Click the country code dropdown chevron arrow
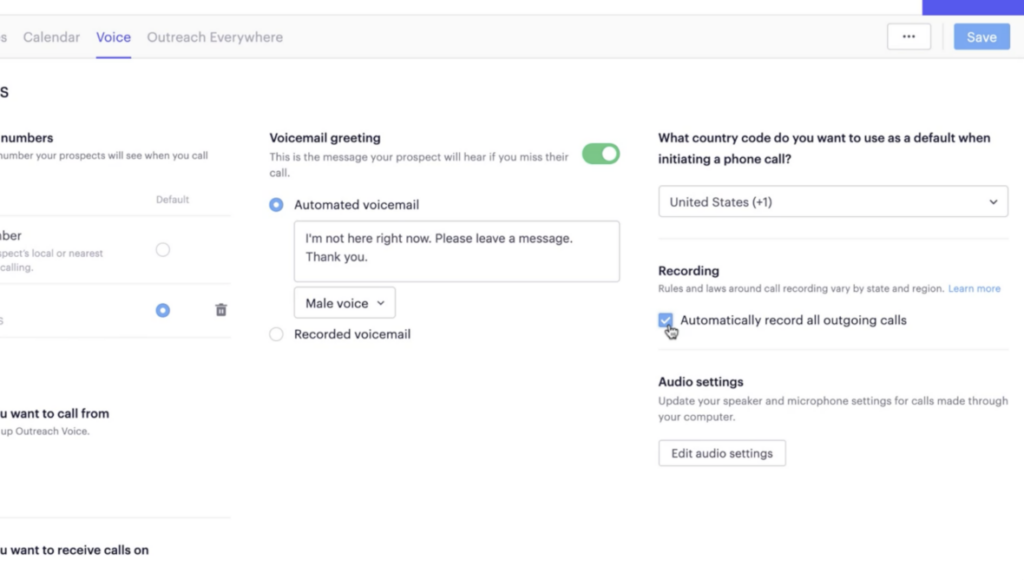The height and width of the screenshot is (580, 1024). point(993,202)
